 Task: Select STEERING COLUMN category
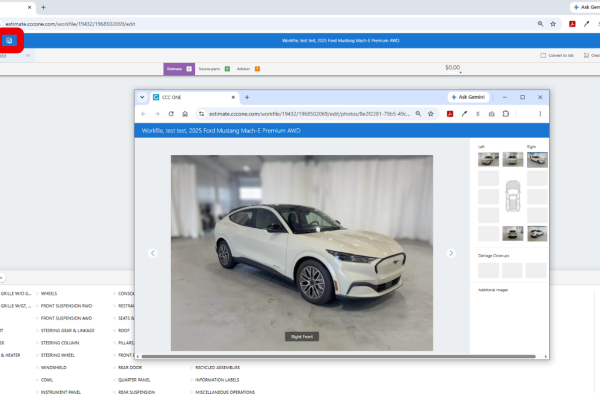click(x=60, y=343)
